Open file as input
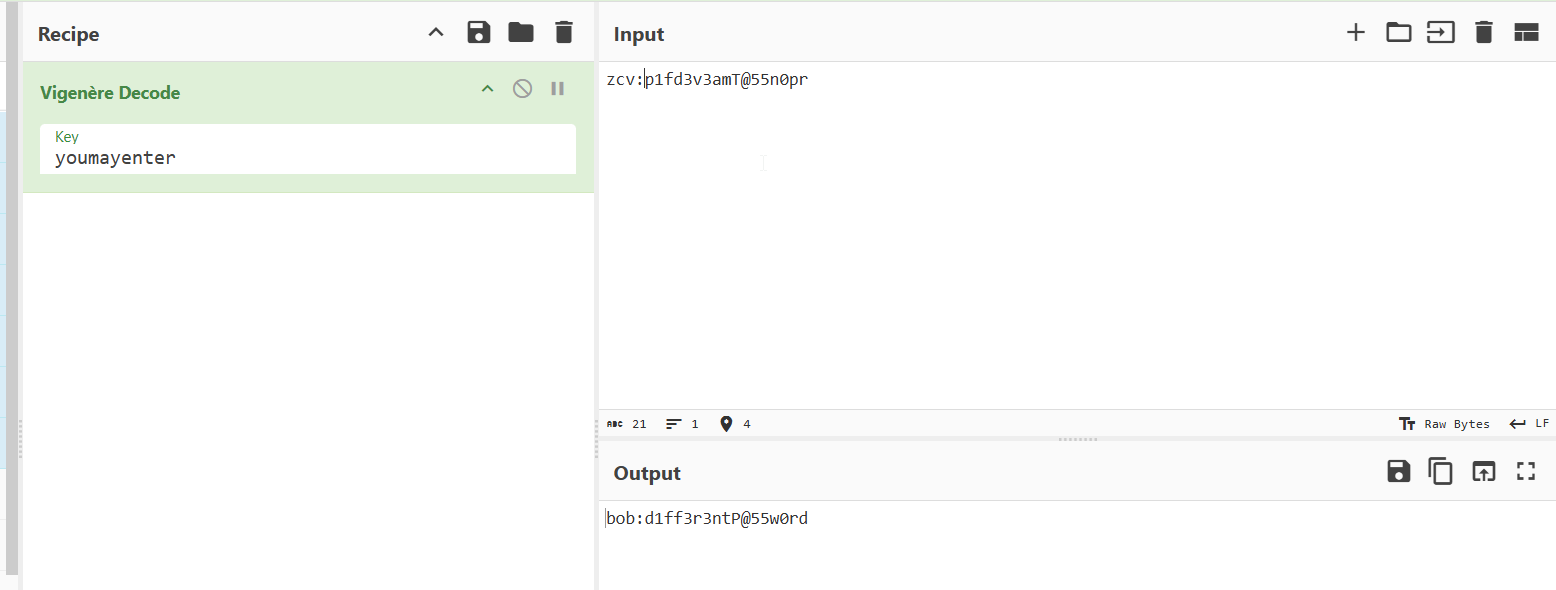This screenshot has width=1556, height=590. [x=1440, y=33]
